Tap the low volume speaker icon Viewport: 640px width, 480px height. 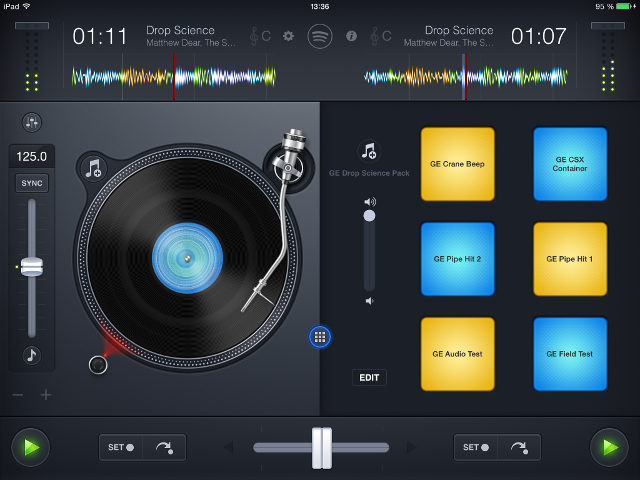[369, 301]
